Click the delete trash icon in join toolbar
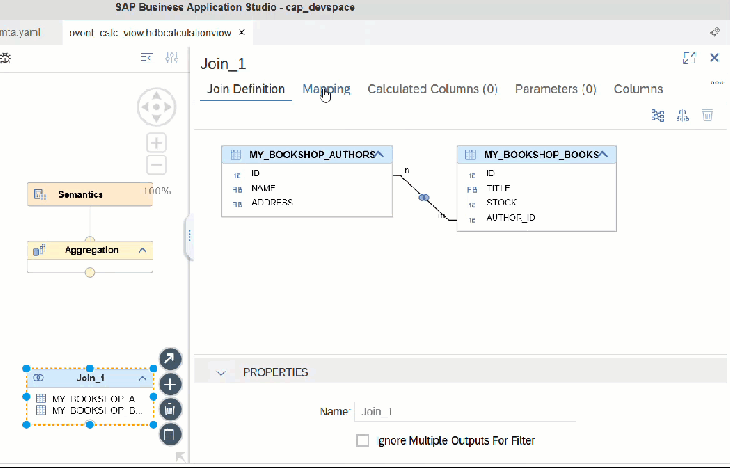 point(707,115)
